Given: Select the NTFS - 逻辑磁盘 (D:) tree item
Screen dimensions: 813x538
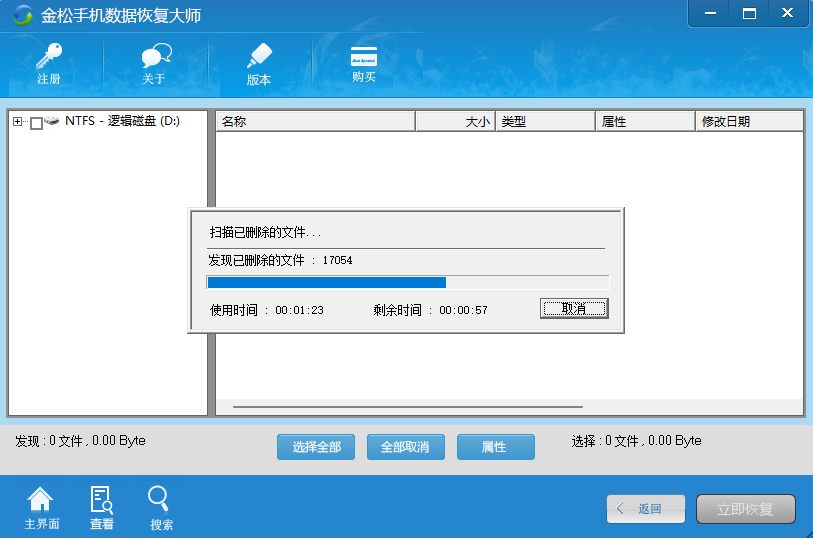Looking at the screenshot, I should tap(122, 121).
